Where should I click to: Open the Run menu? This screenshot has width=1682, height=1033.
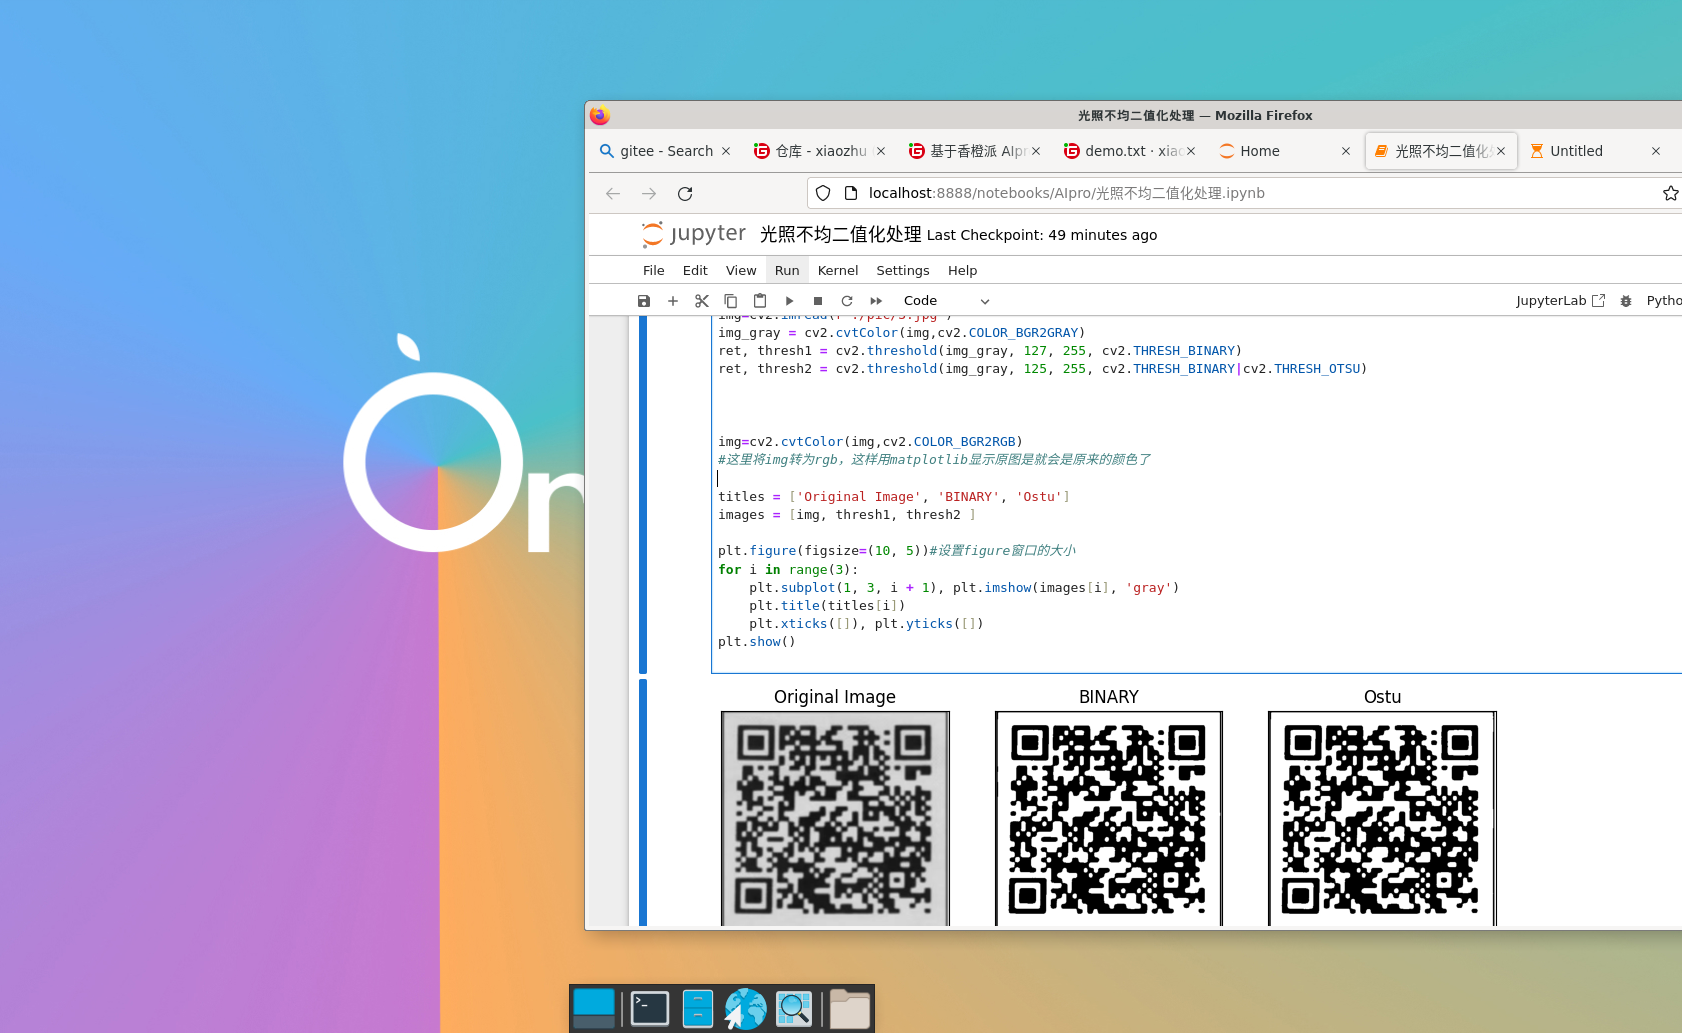(x=787, y=271)
